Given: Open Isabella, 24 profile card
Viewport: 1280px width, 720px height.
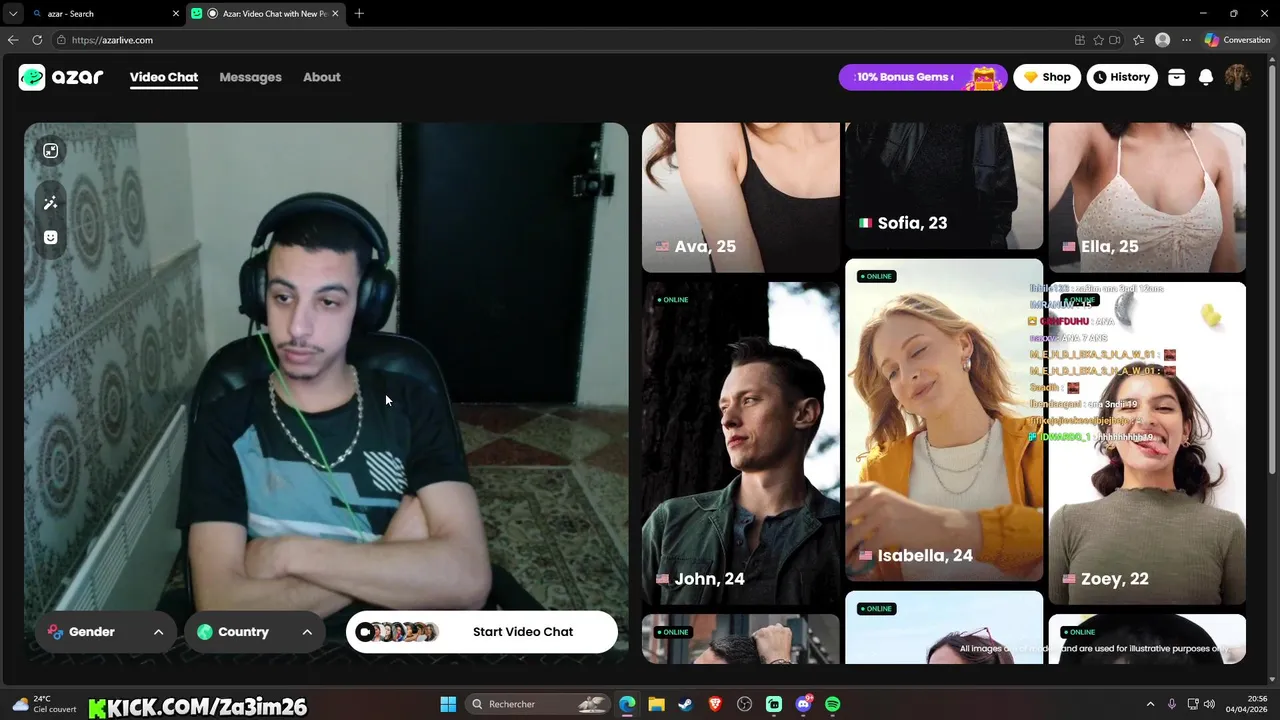Looking at the screenshot, I should (944, 420).
